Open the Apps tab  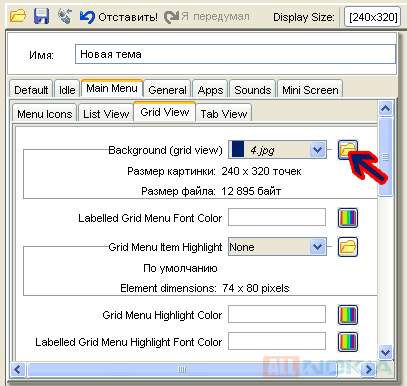pos(210,89)
